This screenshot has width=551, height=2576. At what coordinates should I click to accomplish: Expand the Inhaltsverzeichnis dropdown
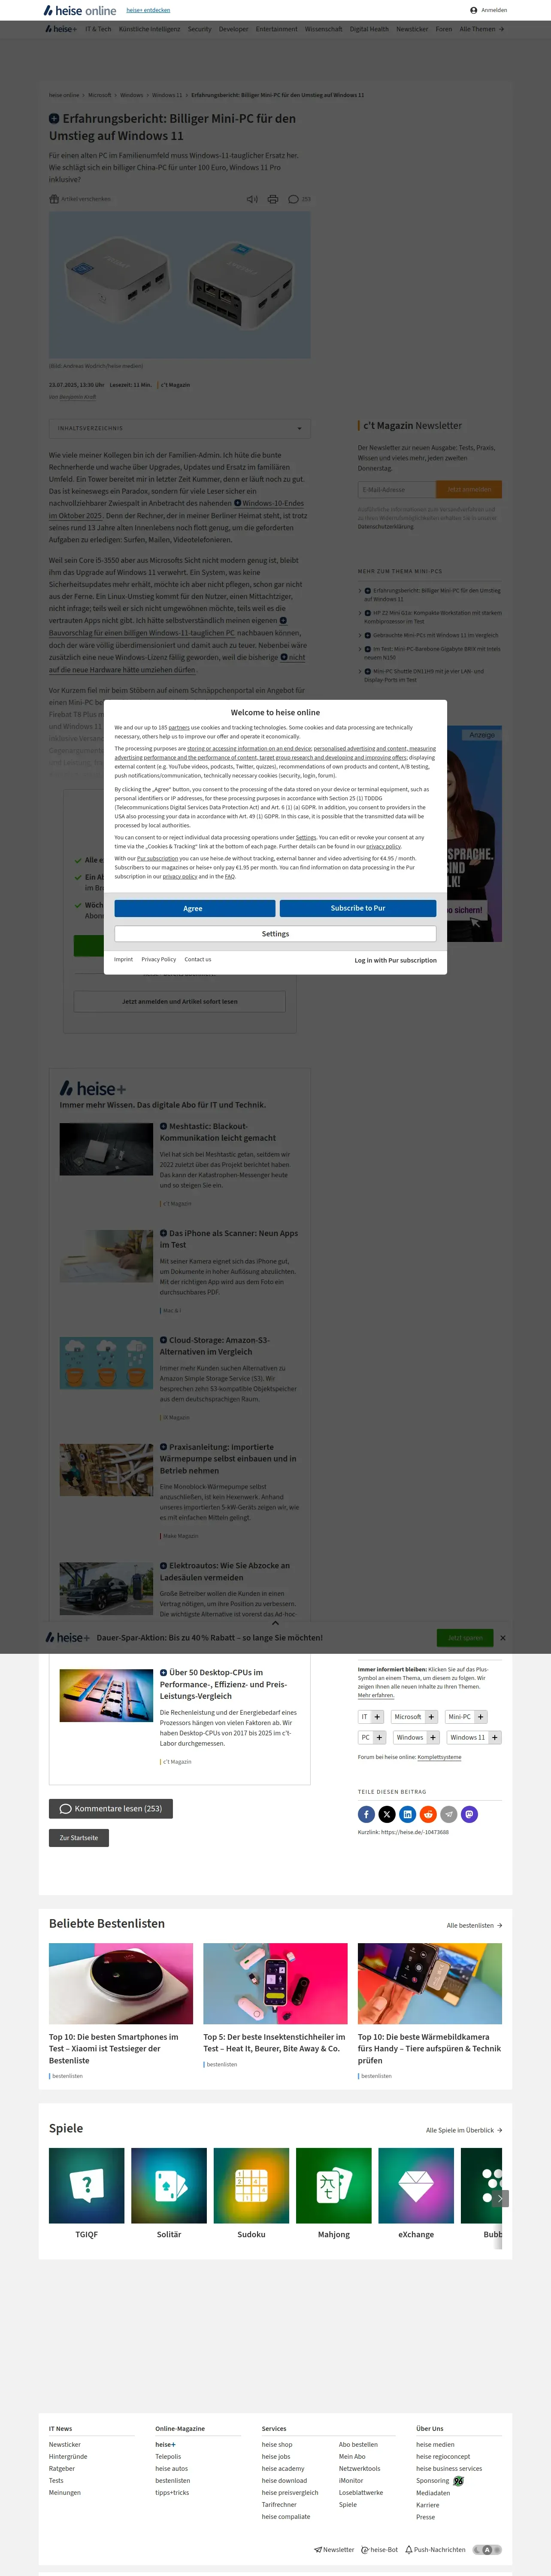[x=180, y=428]
